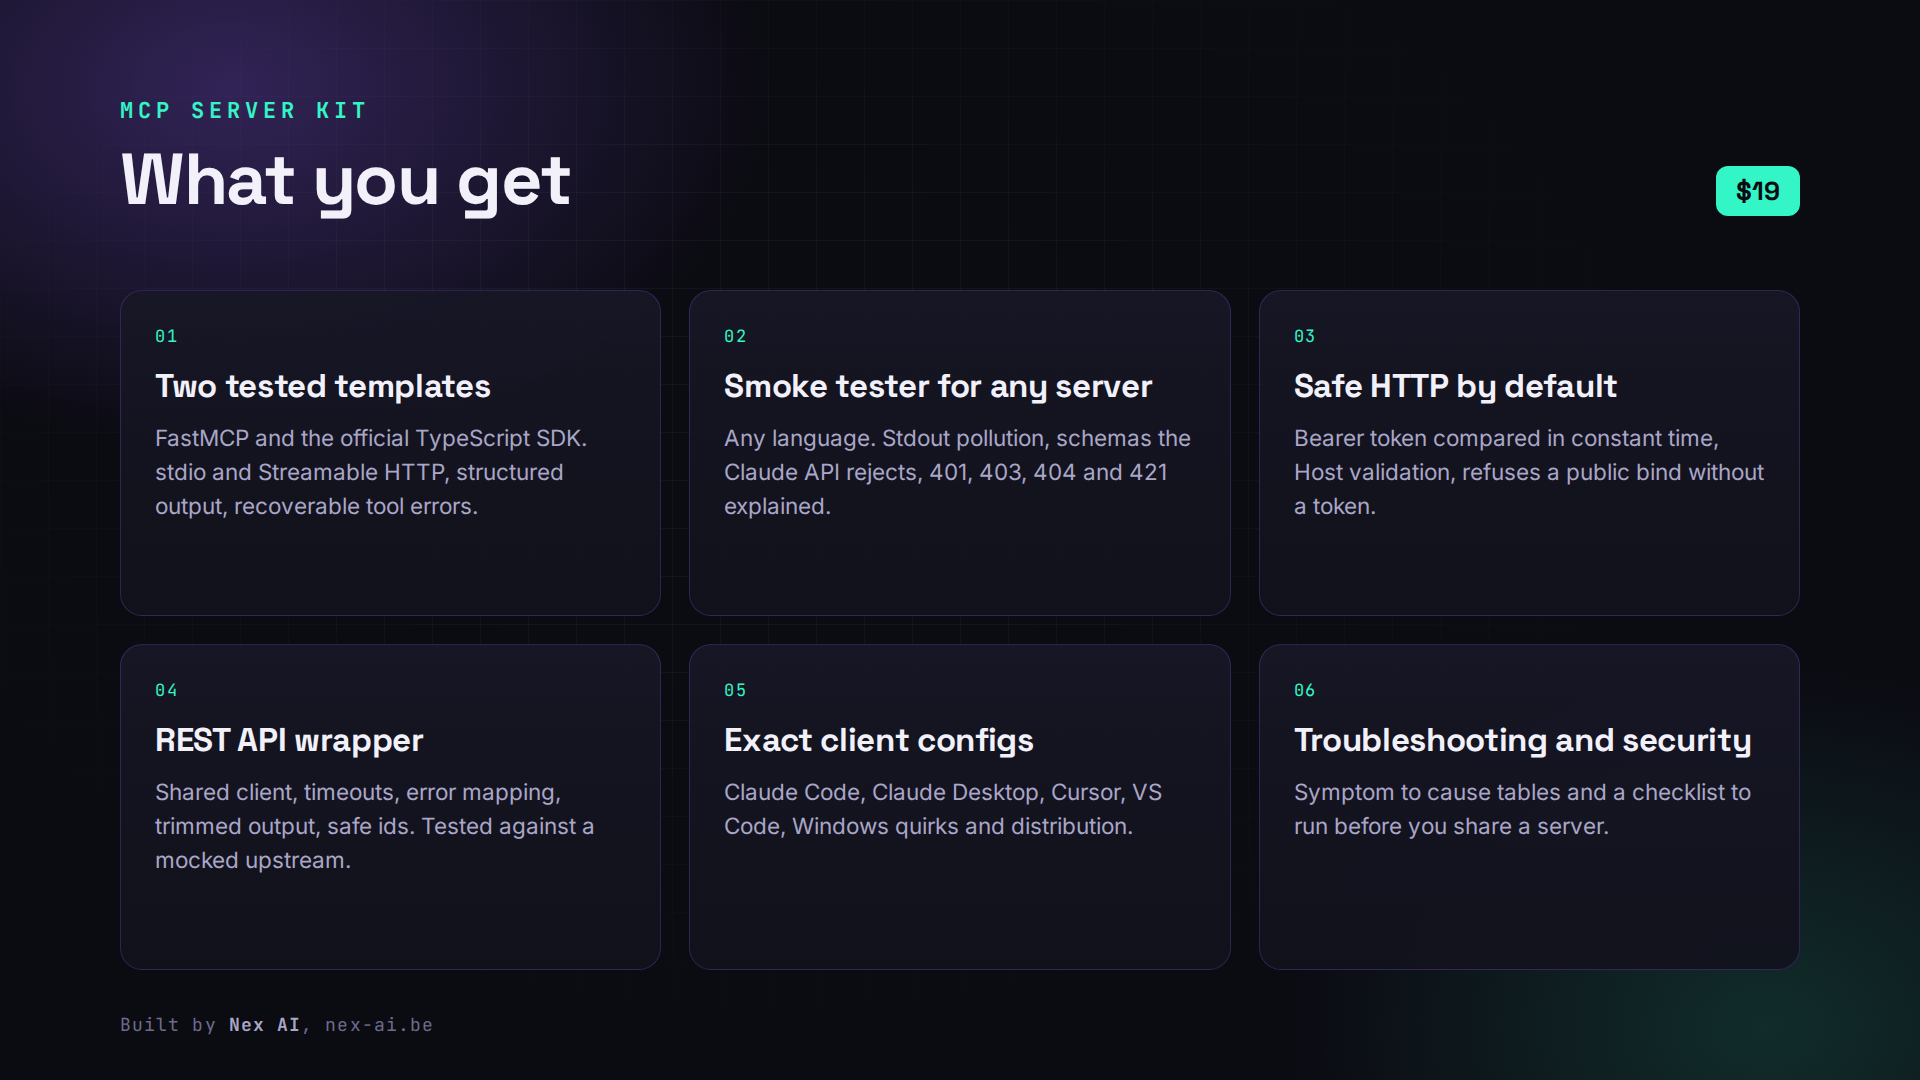Click the card number 01
This screenshot has width=1920, height=1080.
coord(166,336)
